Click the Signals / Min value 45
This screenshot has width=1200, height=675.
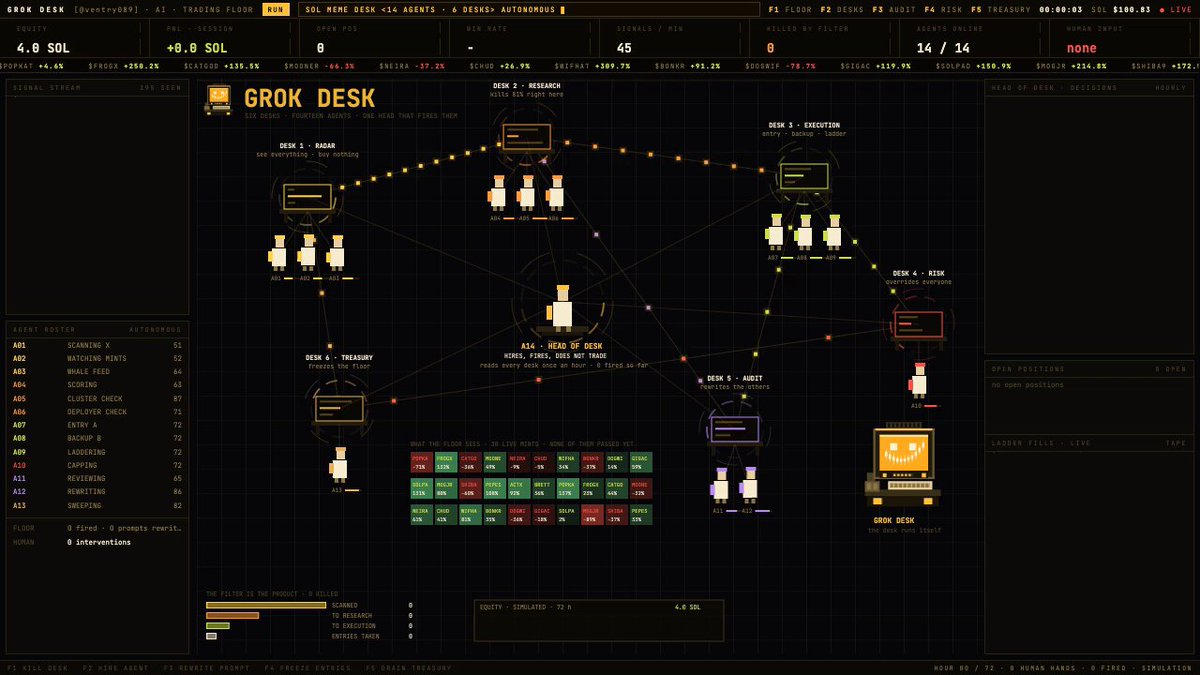tap(624, 48)
